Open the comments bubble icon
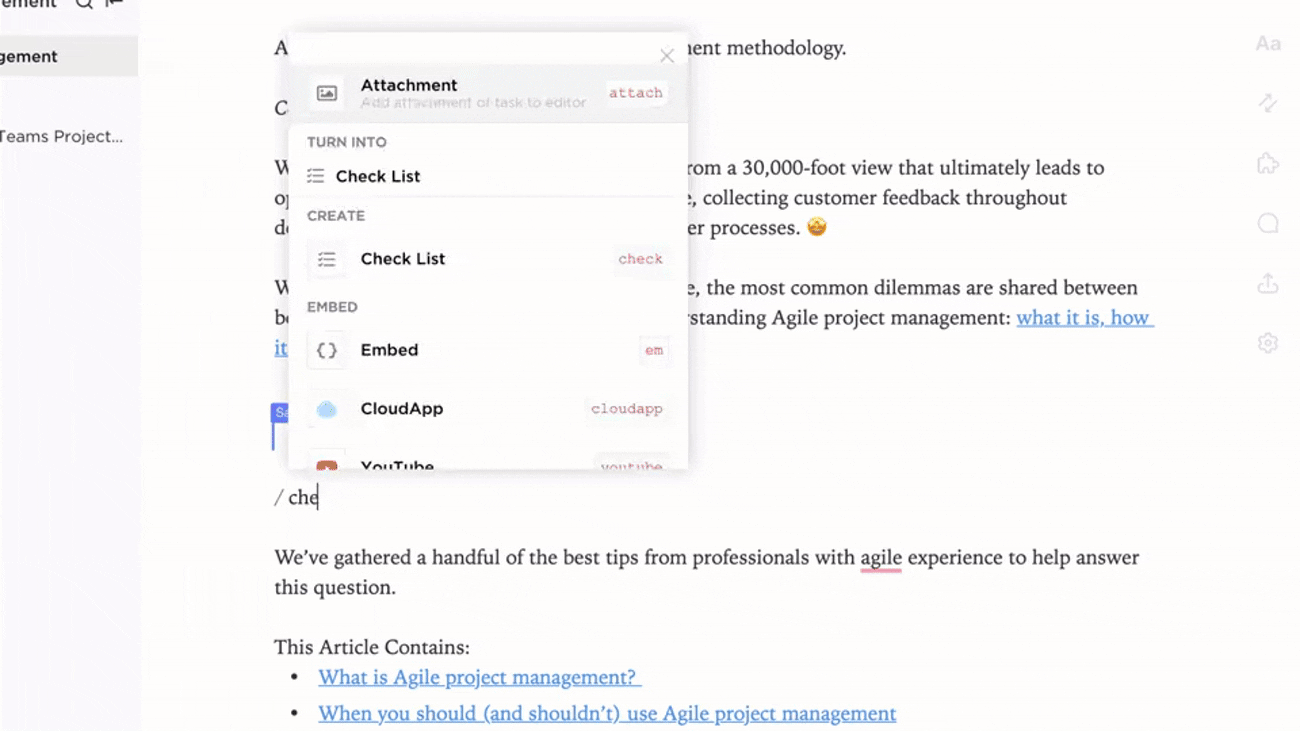Screen dimensions: 1300x731 pyautogui.click(x=1267, y=222)
